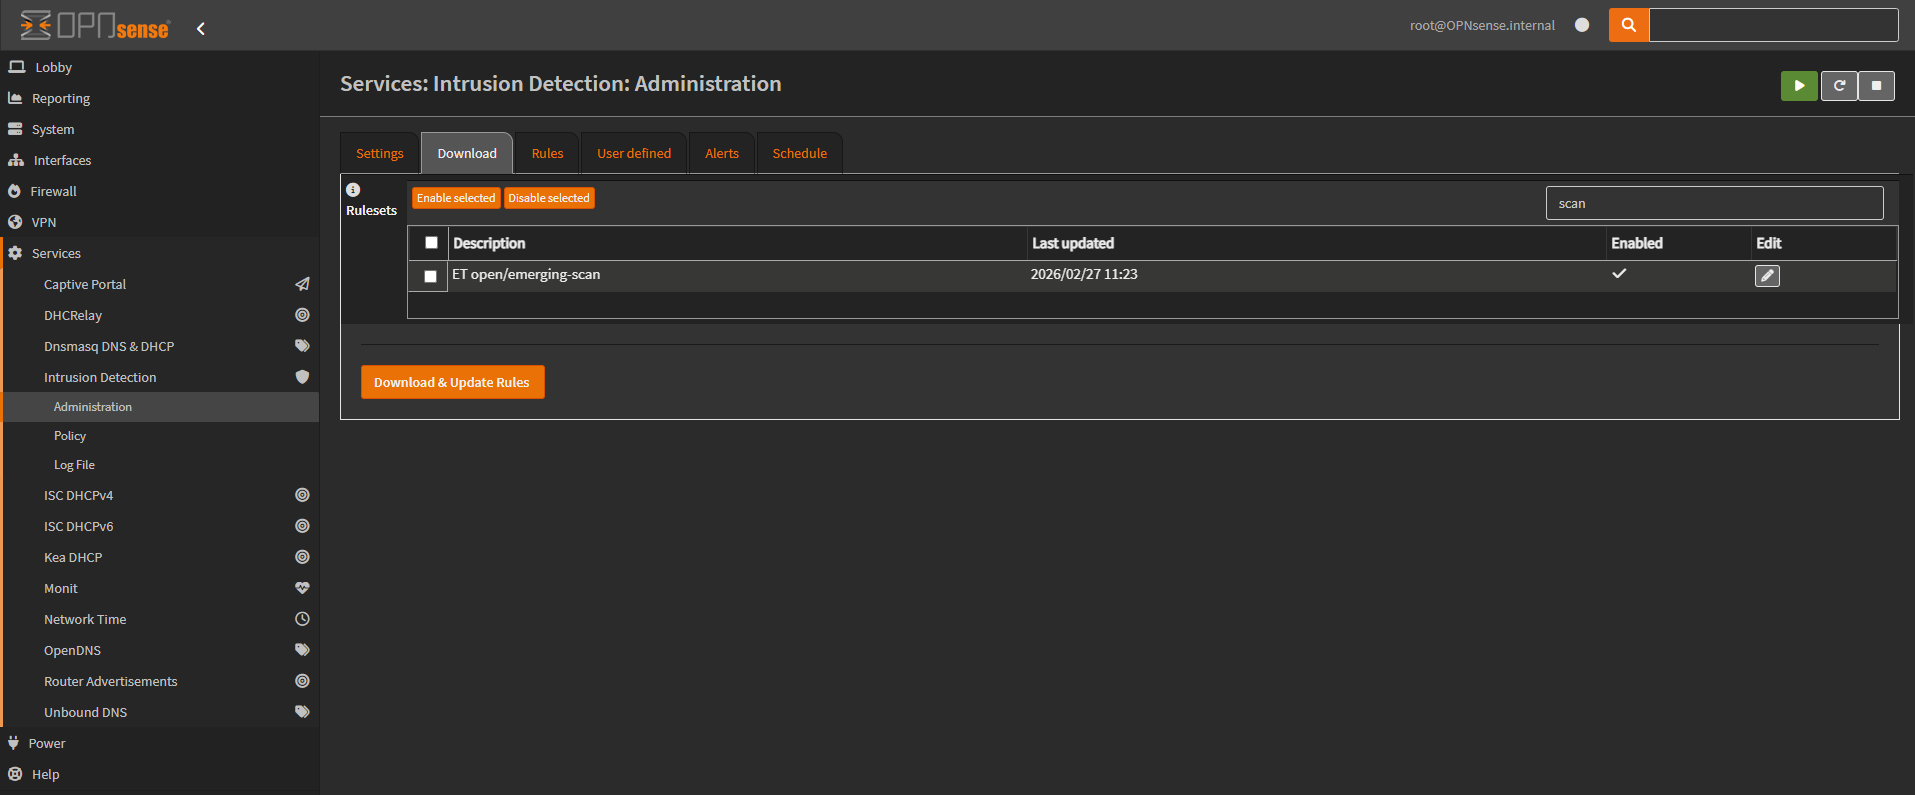1915x795 pixels.
Task: Click the Captive Portal paper plane icon
Action: point(302,284)
